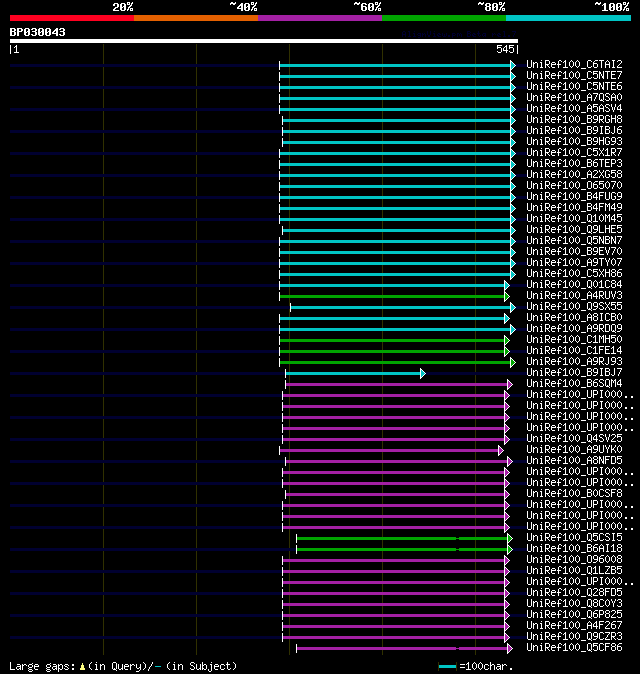
Task: Select the UniRef100_Q01C84 label
Action: coord(574,285)
